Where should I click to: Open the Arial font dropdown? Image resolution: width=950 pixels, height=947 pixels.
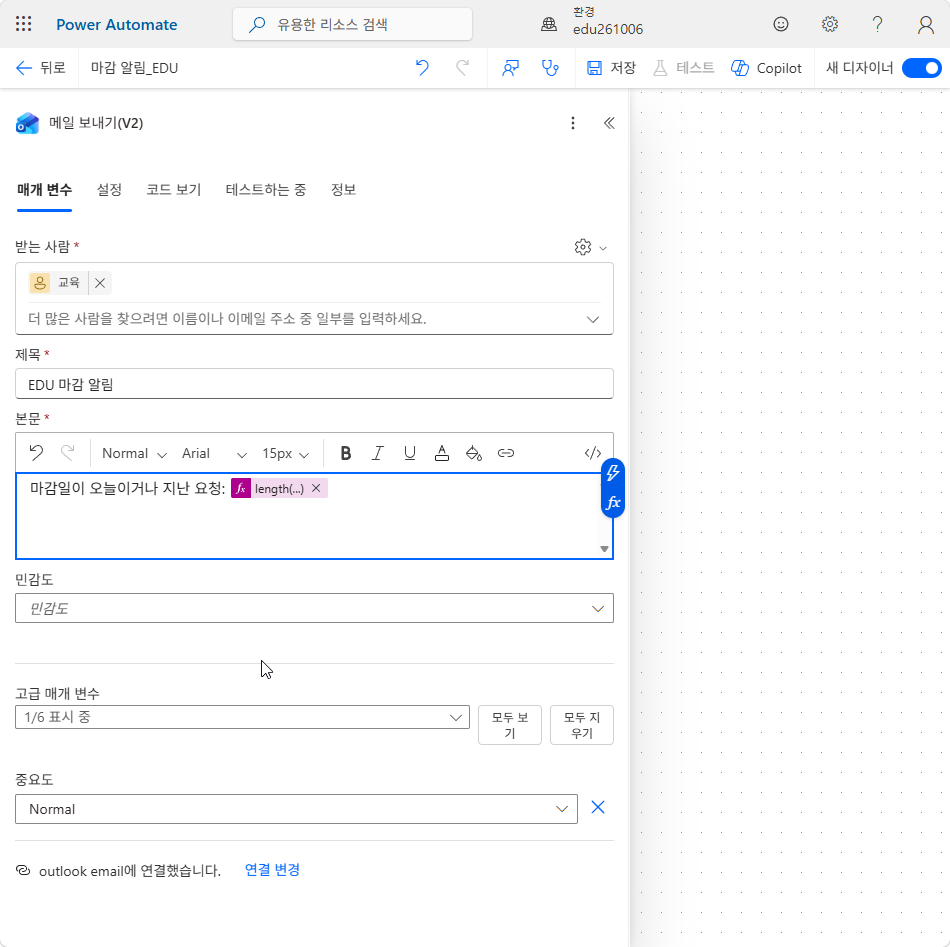point(214,453)
